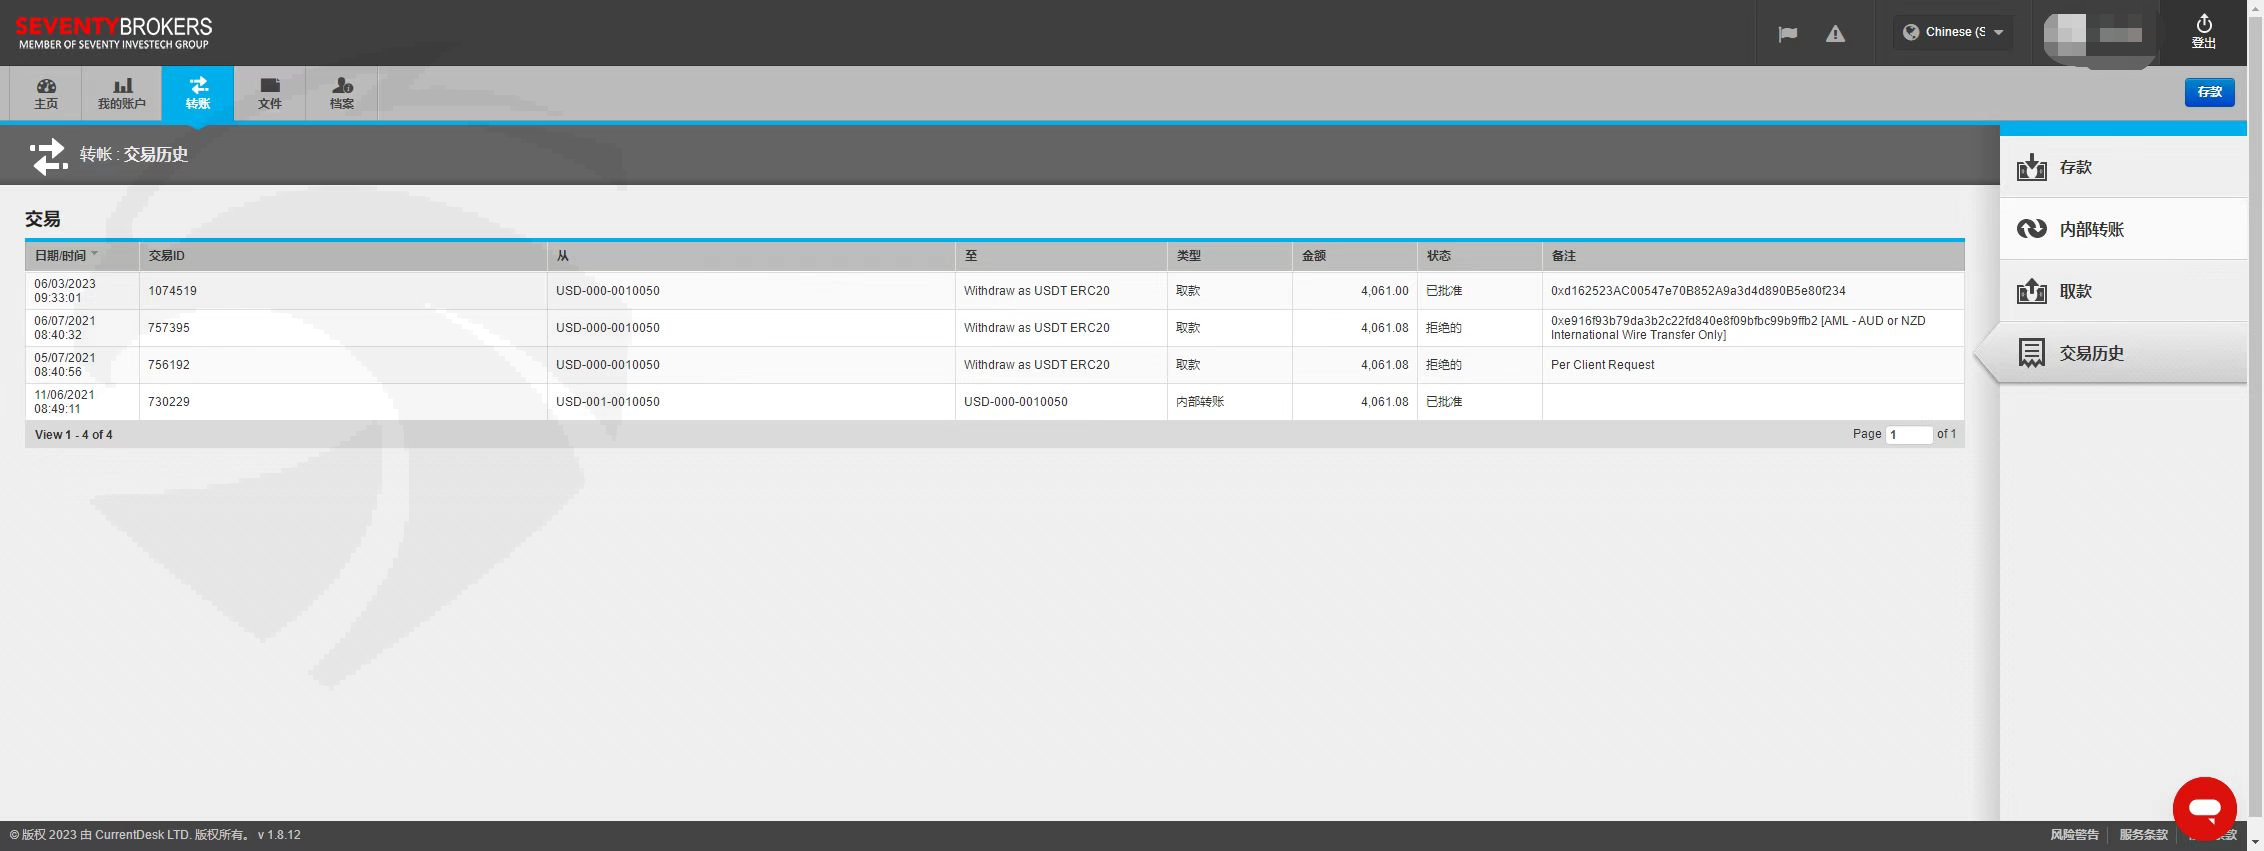Click the 'Per Client Request' remark cell
Screen dimensions: 2264x851
[1753, 365]
